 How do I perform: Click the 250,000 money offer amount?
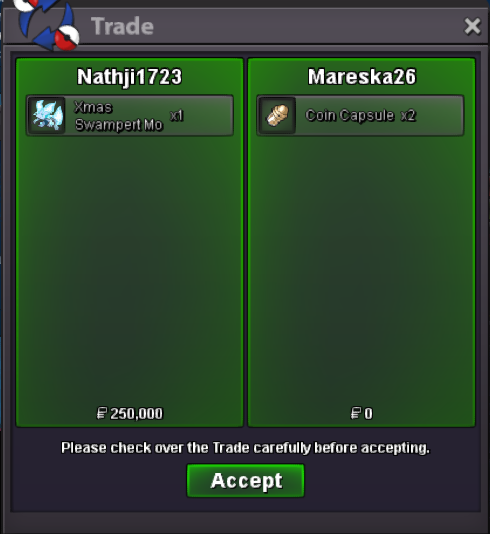pyautogui.click(x=136, y=414)
